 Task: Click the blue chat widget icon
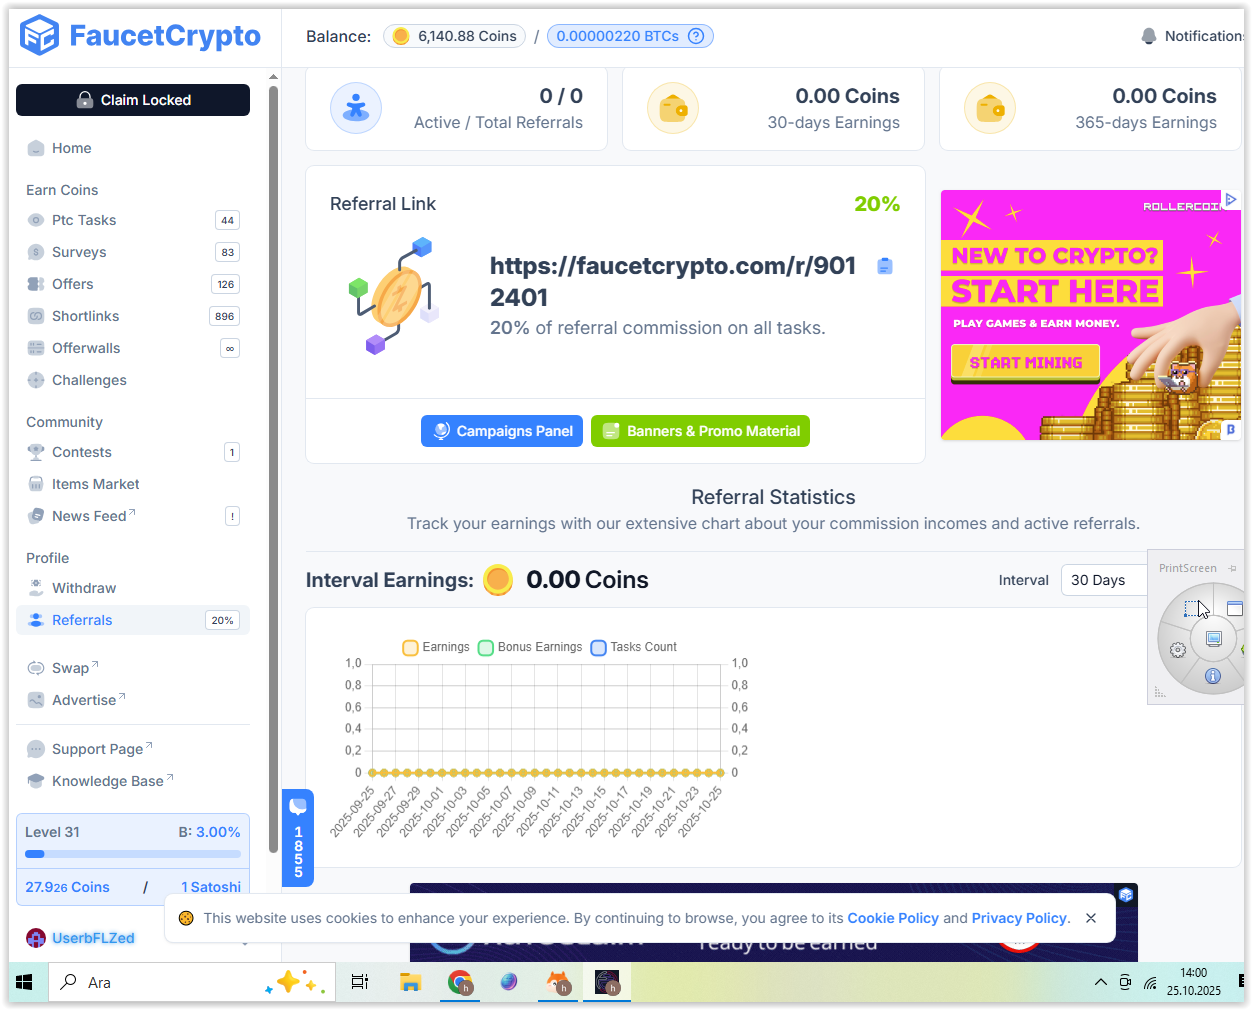(x=298, y=806)
